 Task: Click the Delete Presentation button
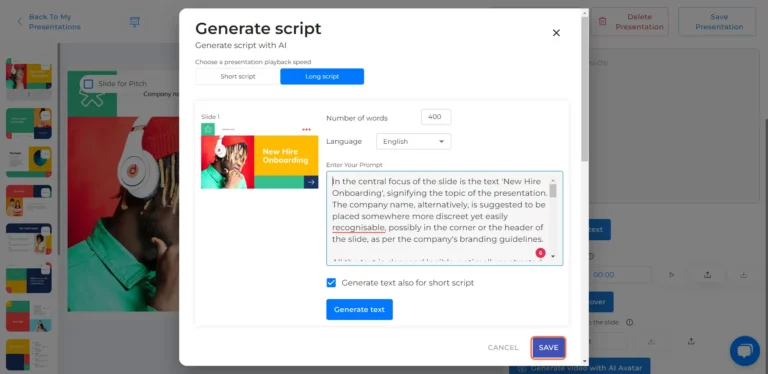pyautogui.click(x=630, y=22)
